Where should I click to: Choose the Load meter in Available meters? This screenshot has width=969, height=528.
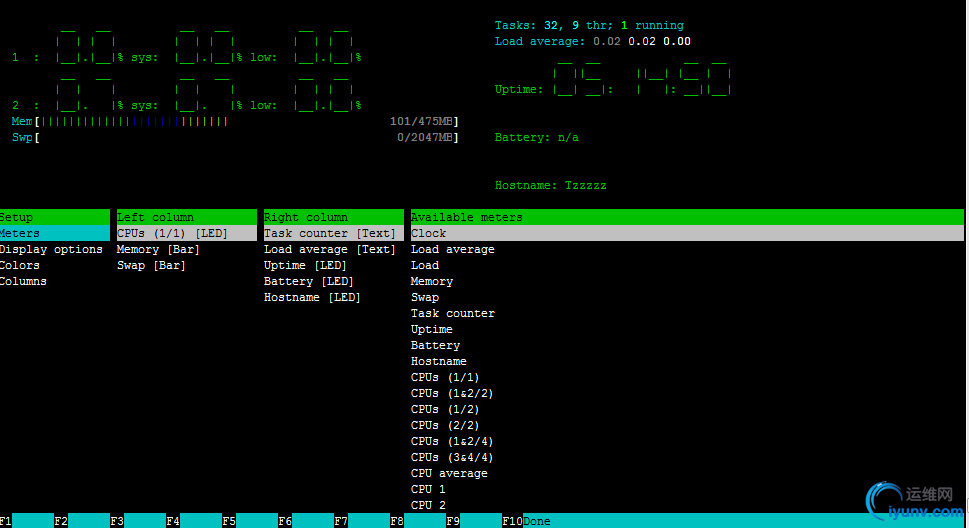[425, 265]
